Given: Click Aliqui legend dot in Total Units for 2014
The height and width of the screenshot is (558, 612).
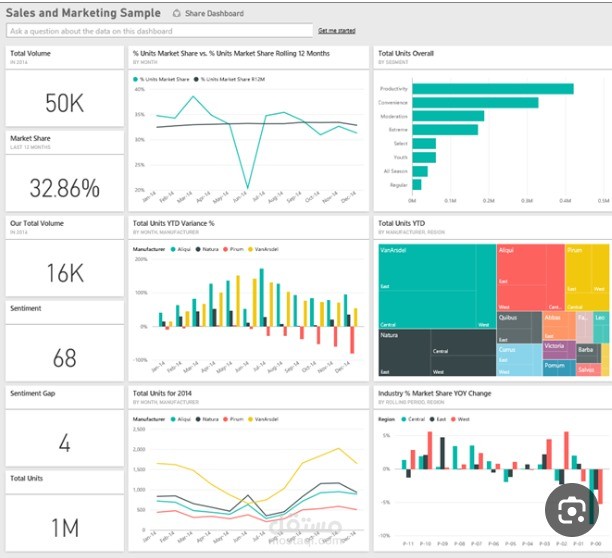Looking at the screenshot, I should 173,419.
